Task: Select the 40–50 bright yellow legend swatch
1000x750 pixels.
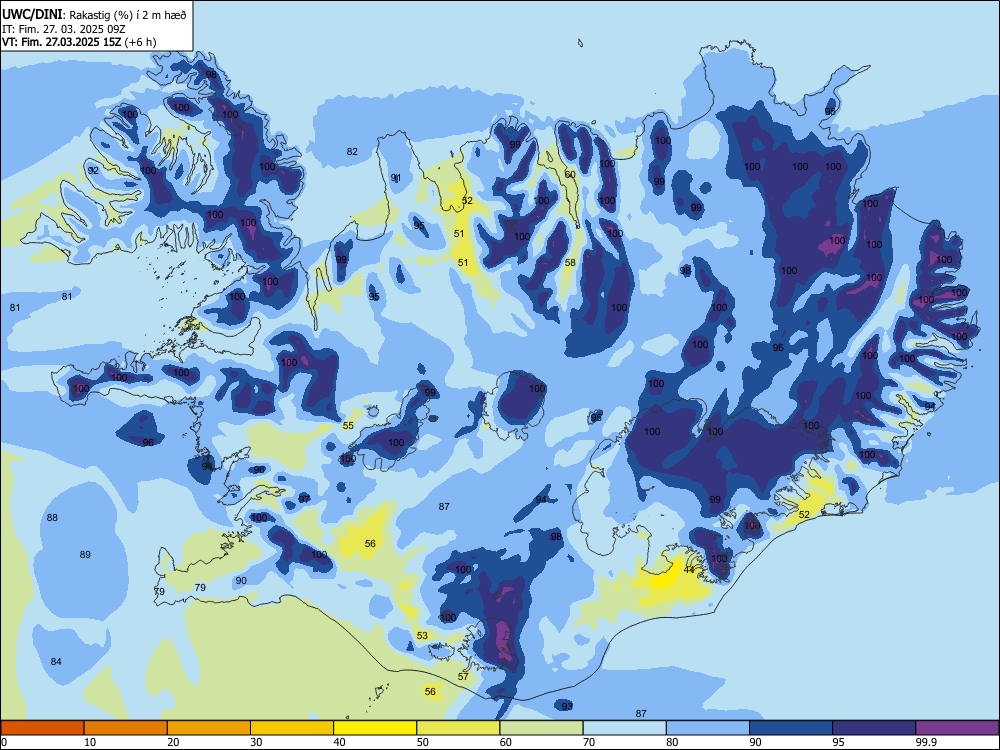Action: (375, 728)
